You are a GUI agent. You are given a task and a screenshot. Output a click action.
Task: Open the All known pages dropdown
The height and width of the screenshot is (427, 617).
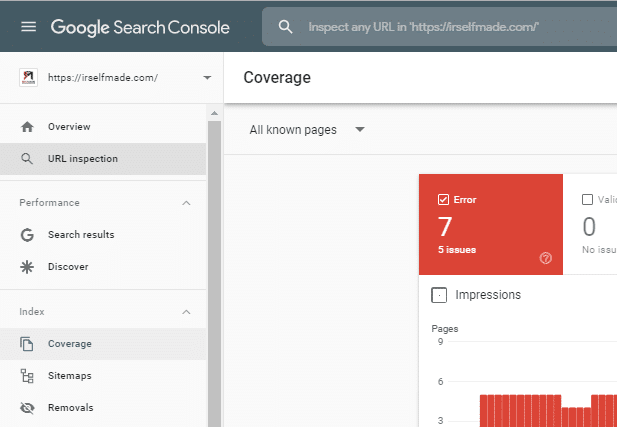tap(307, 130)
